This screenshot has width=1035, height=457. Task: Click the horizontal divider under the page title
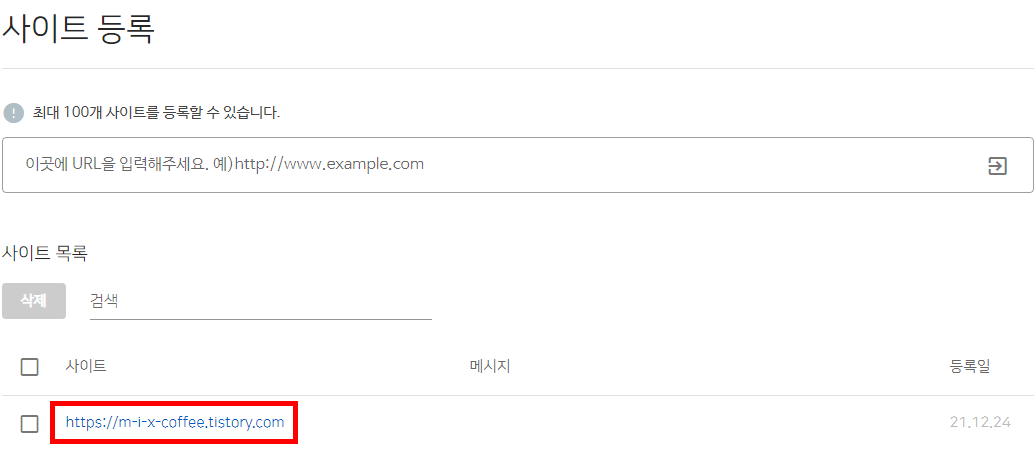518,68
